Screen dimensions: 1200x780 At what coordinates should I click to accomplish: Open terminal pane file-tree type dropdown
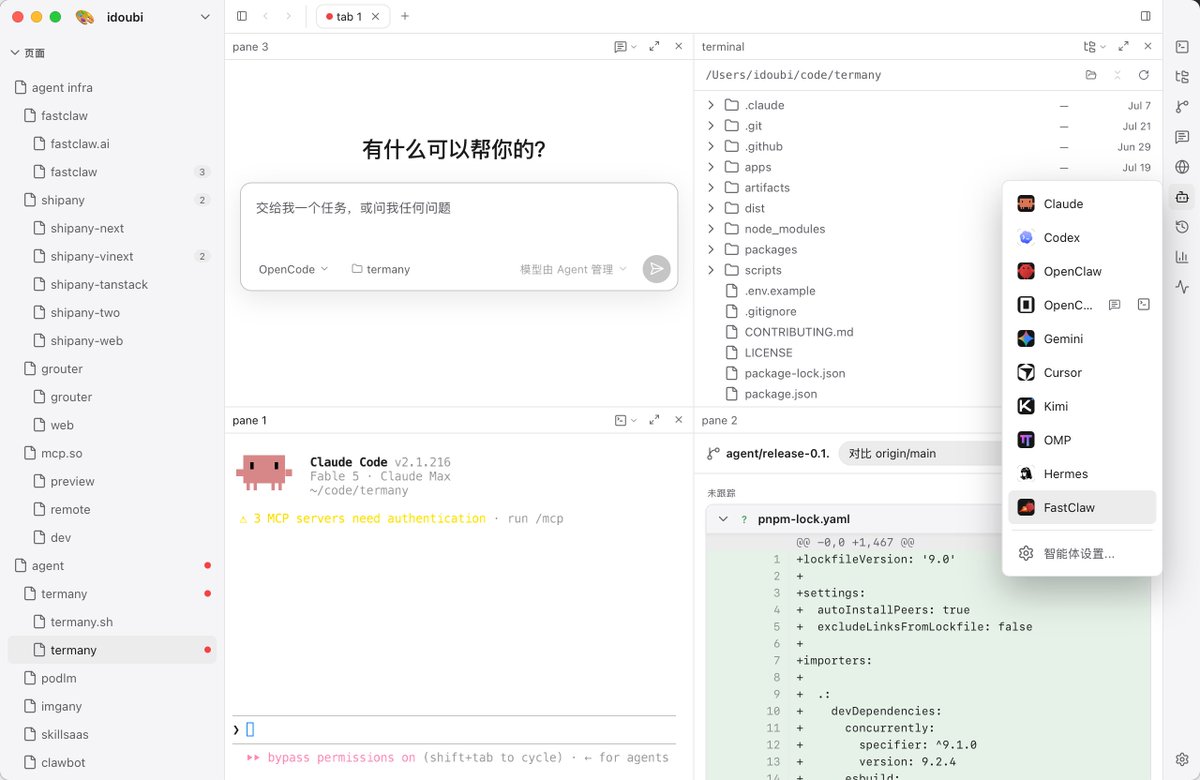pos(1095,47)
